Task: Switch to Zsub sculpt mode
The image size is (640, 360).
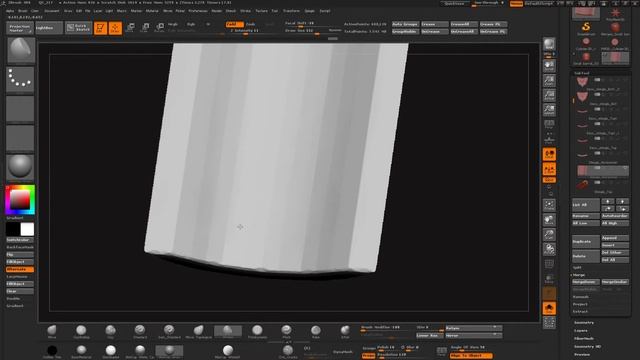Action: point(251,24)
